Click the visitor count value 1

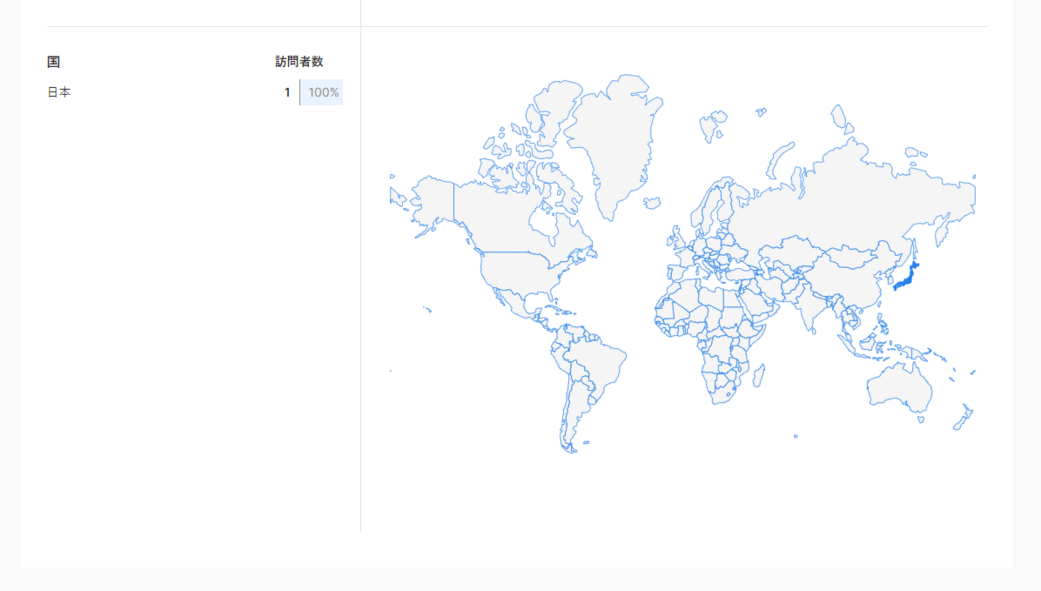tap(287, 92)
